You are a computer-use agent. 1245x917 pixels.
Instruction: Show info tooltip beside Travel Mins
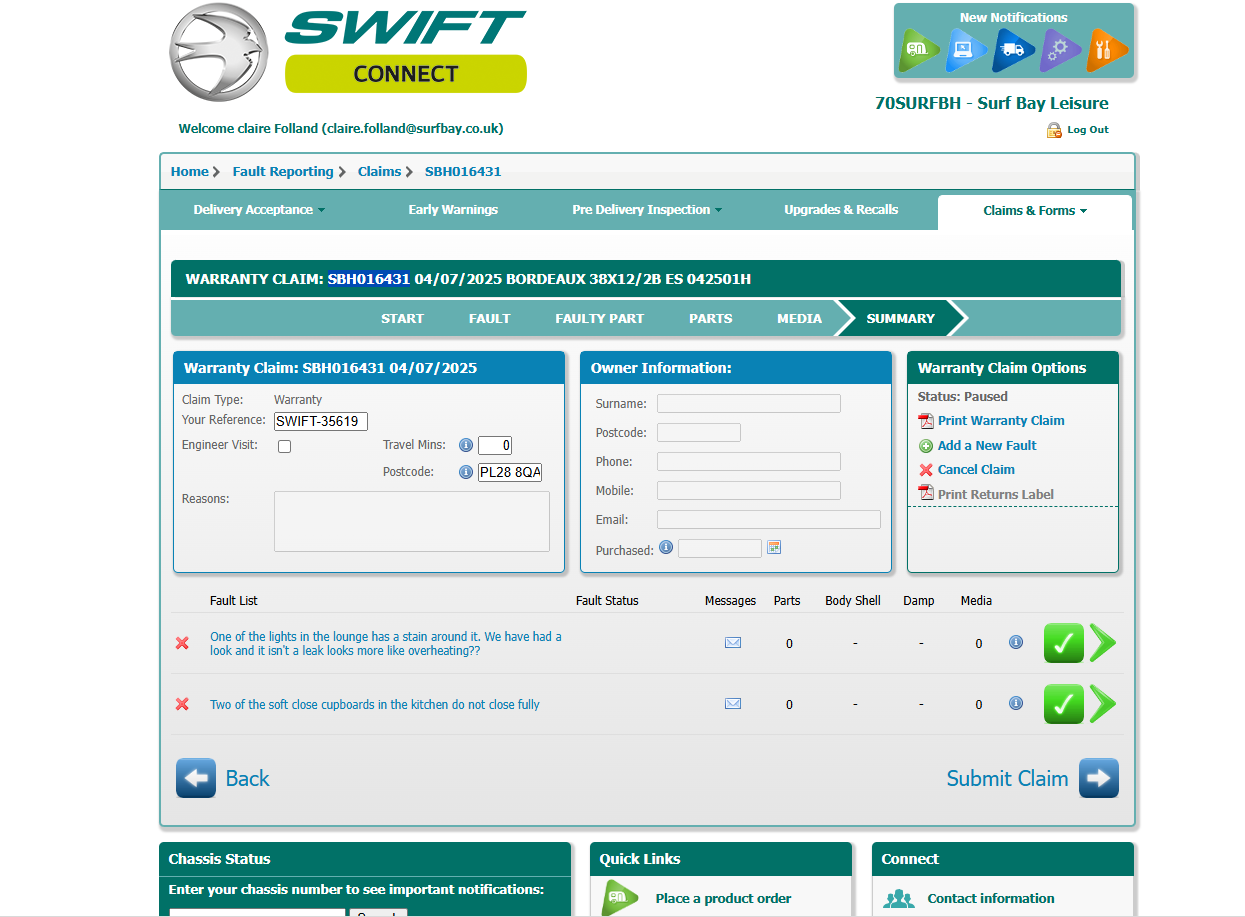465,445
